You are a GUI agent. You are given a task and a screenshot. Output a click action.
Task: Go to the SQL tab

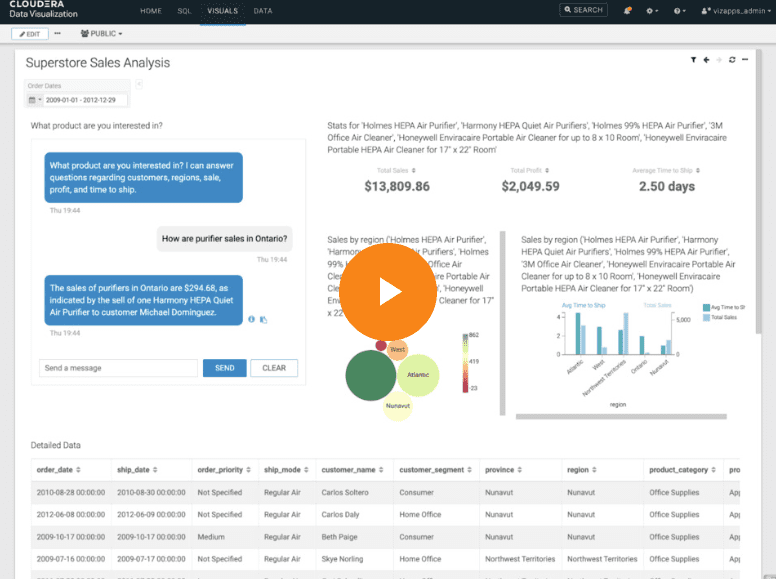tap(184, 10)
